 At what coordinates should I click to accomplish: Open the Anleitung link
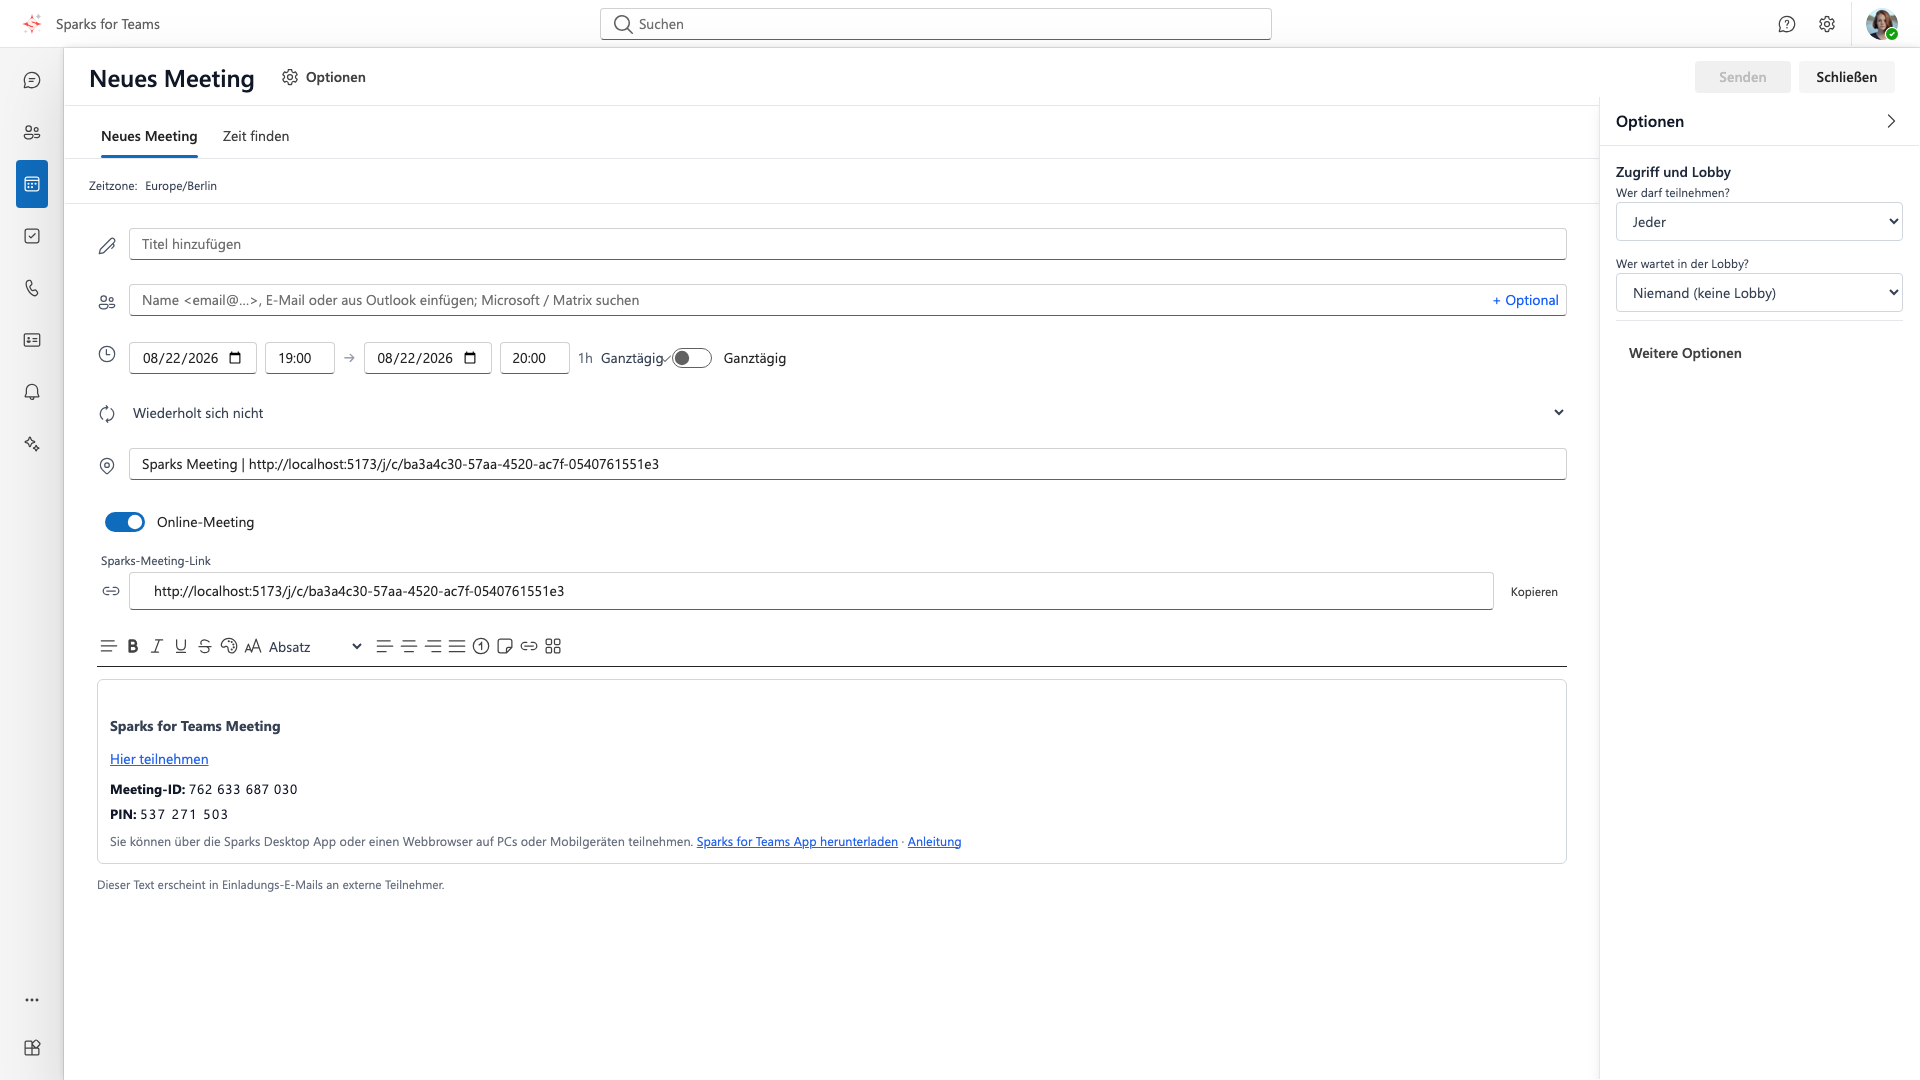tap(934, 842)
